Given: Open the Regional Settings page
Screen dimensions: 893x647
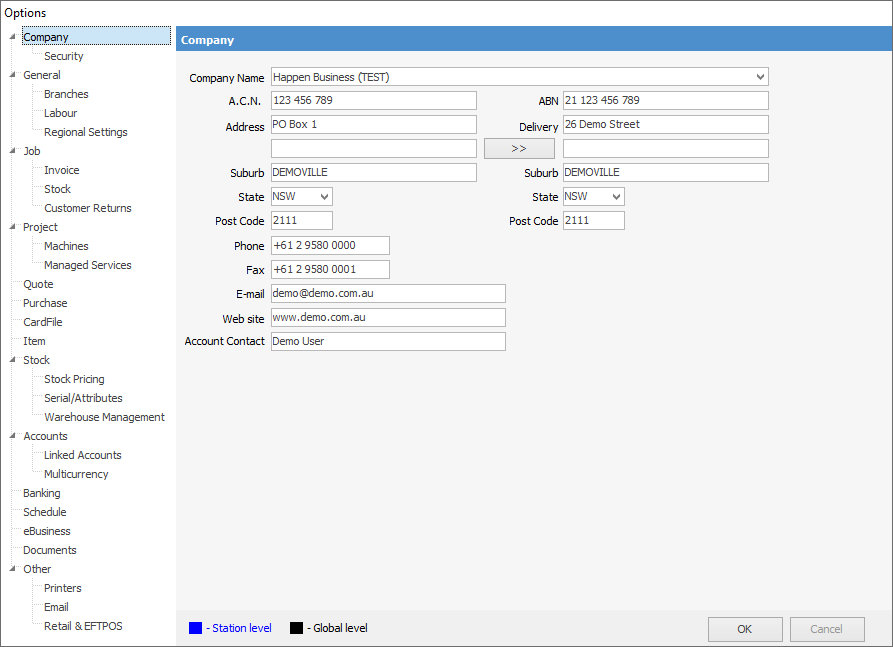Looking at the screenshot, I should tap(85, 132).
